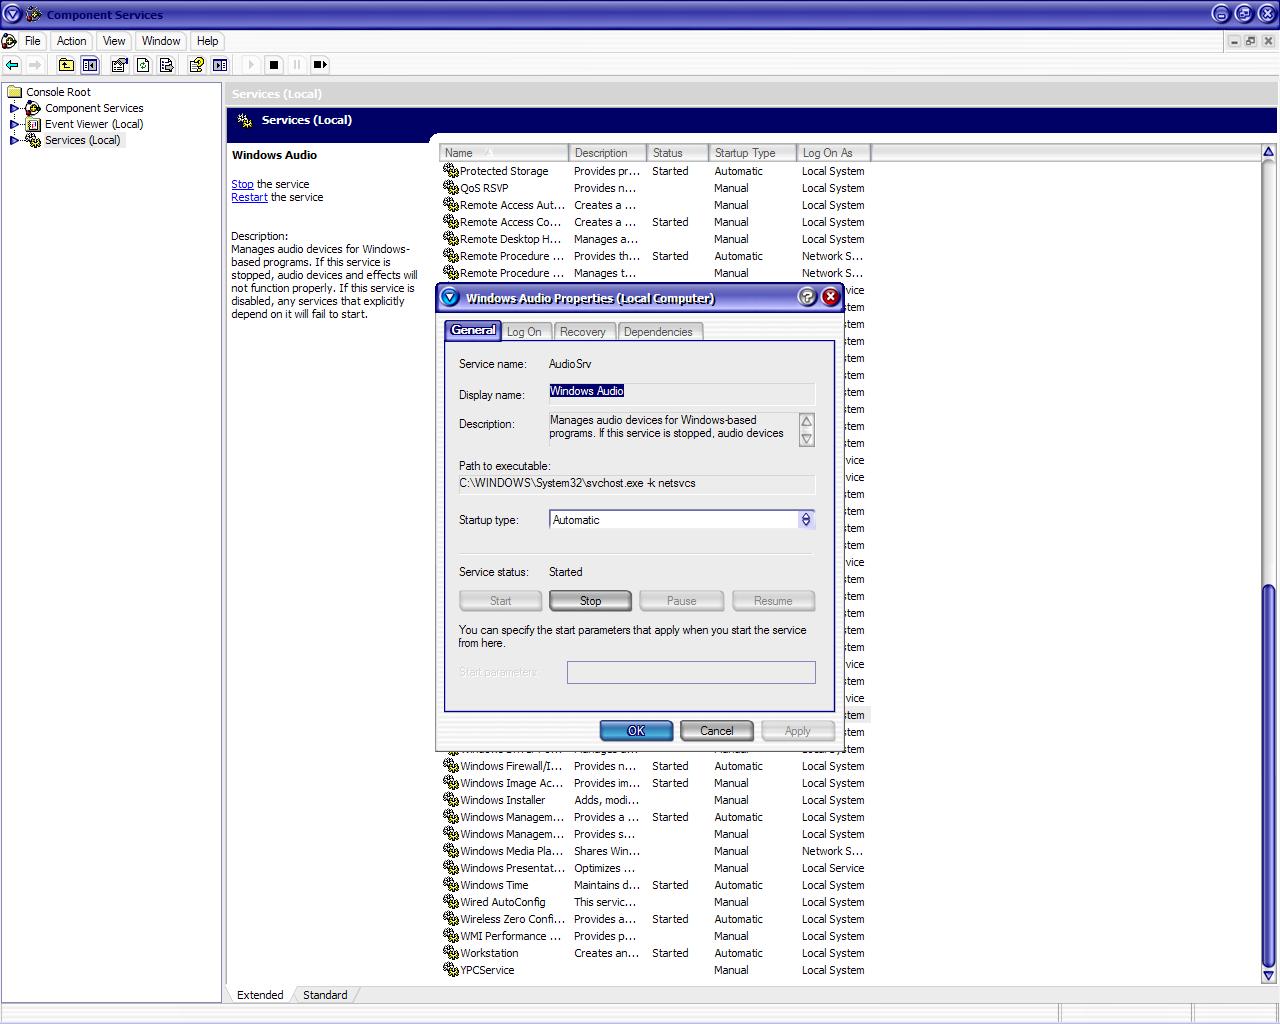Click the Services (Local) gears icon in tree
Viewport: 1280px width, 1024px height.
point(33,140)
